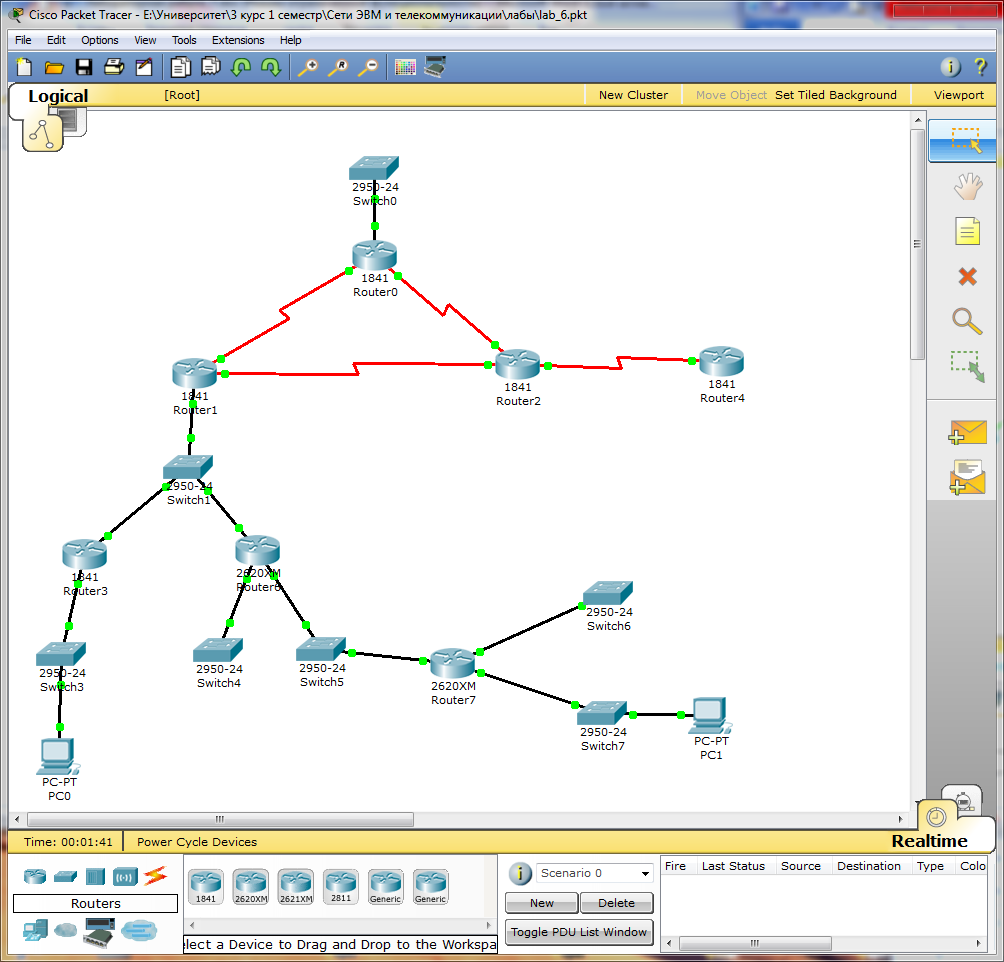The height and width of the screenshot is (962, 1004).
Task: Zoom out with minus magnifier icon
Action: tap(368, 67)
